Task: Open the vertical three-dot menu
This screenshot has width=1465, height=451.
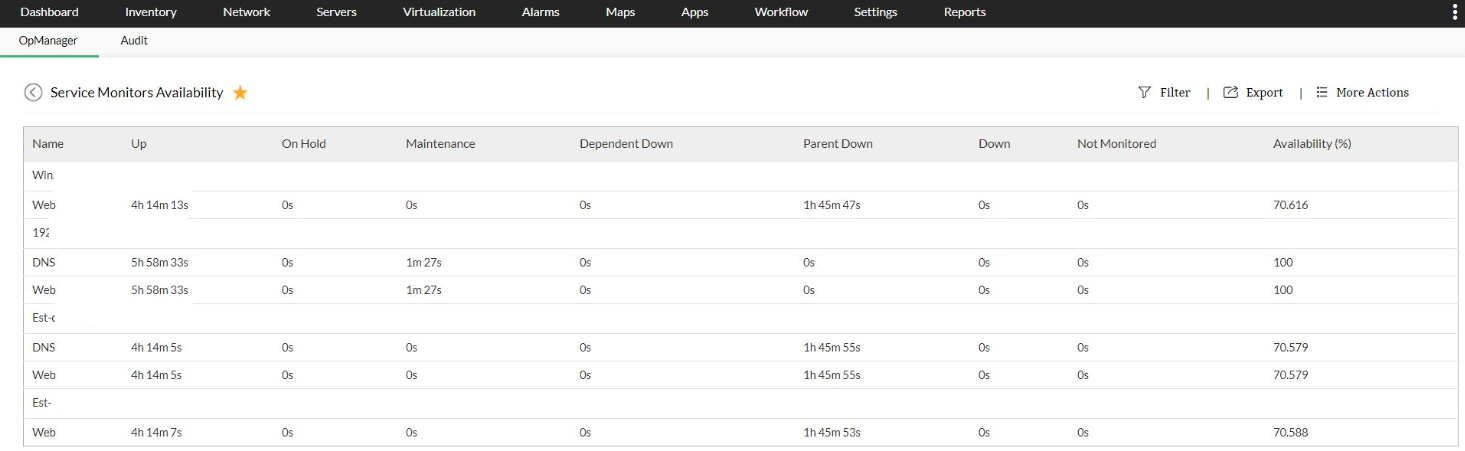Action: point(1454,12)
